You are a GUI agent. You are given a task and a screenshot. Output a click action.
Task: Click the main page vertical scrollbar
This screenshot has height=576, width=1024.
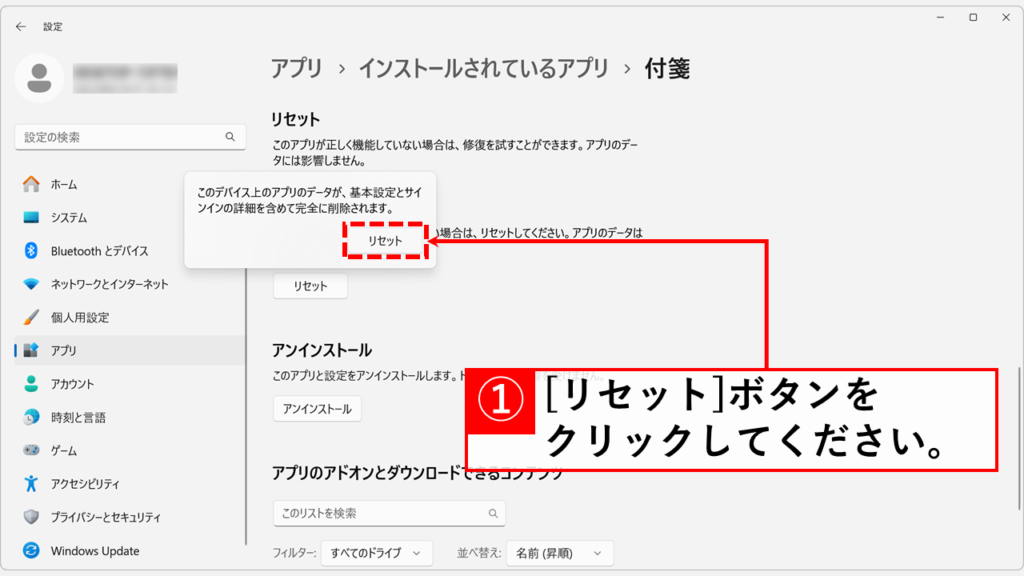(x=1019, y=438)
